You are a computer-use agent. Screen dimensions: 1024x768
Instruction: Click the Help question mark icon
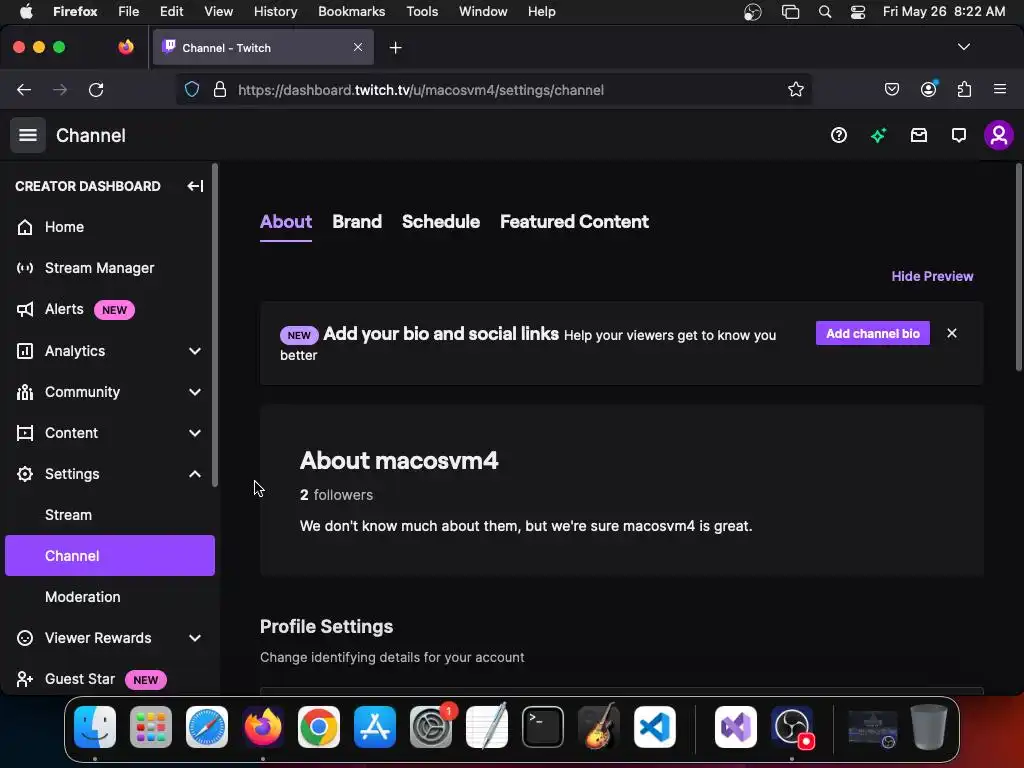[839, 135]
